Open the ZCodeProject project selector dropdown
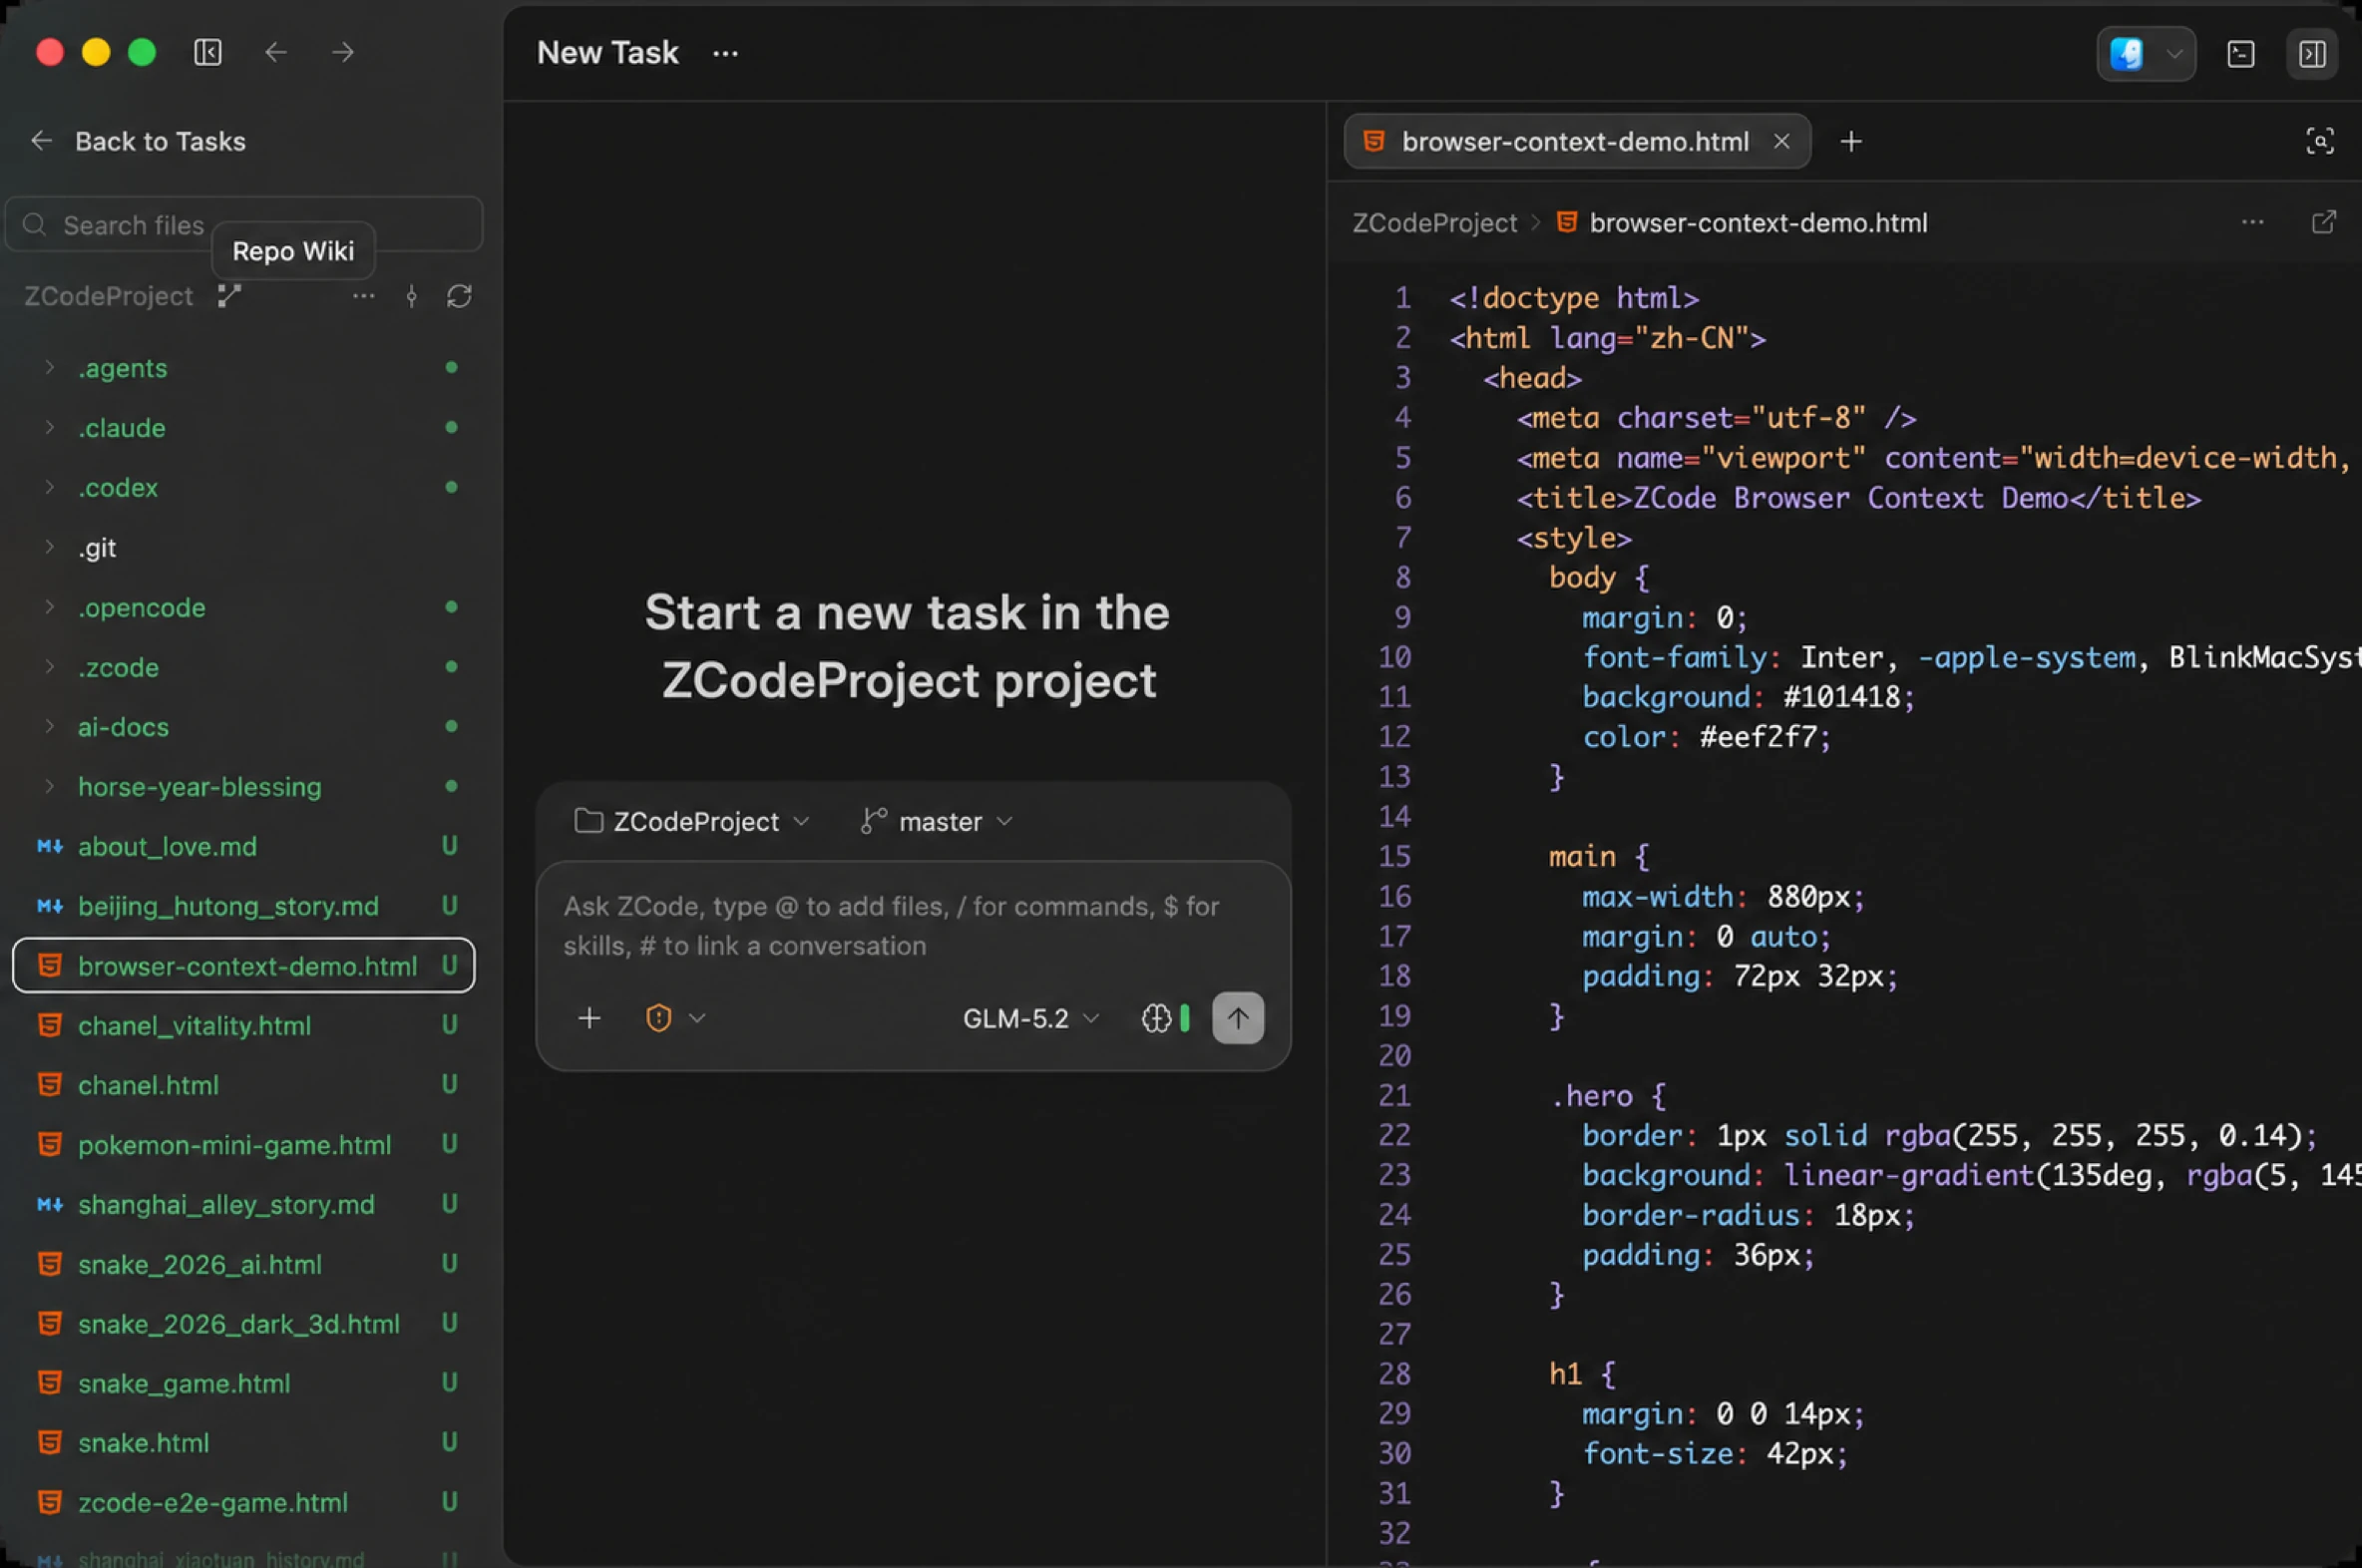Viewport: 2362px width, 1568px height. 692,822
